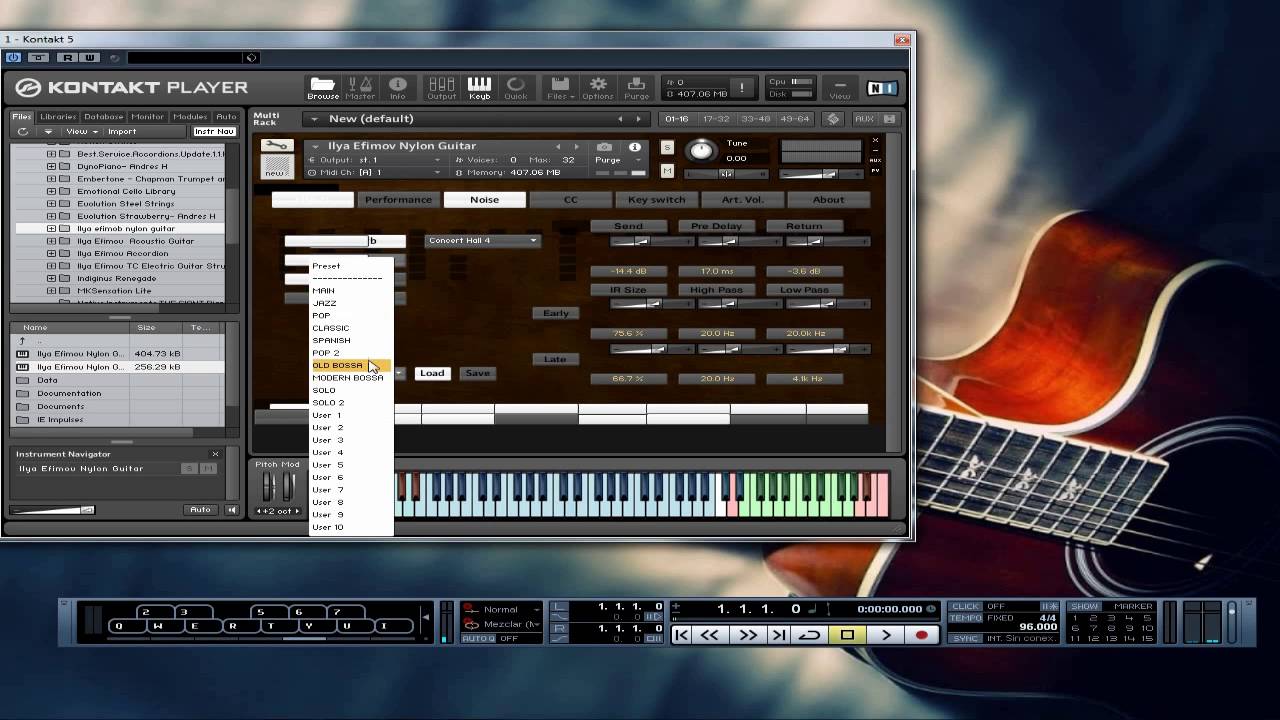1280x720 pixels.
Task: Click the camera snapshot icon
Action: (x=604, y=147)
